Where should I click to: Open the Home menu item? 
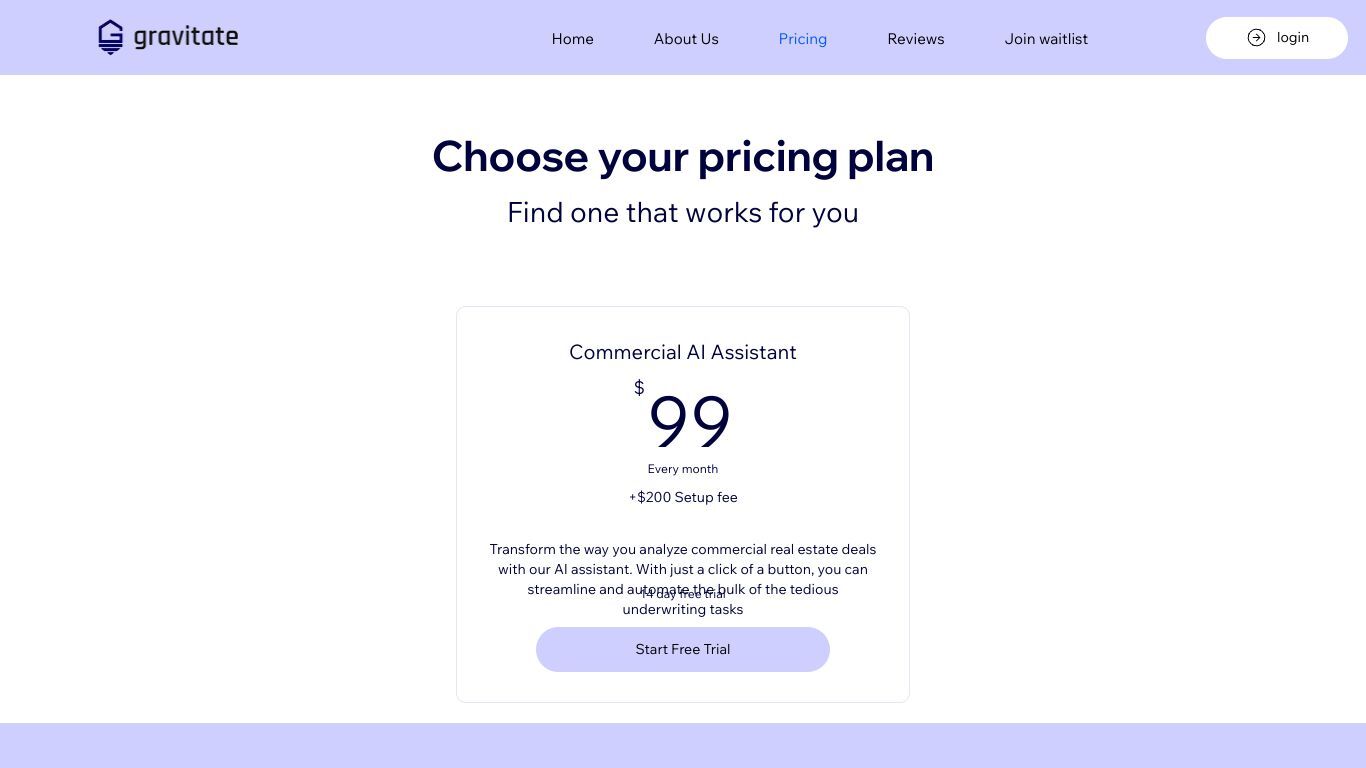click(x=572, y=39)
